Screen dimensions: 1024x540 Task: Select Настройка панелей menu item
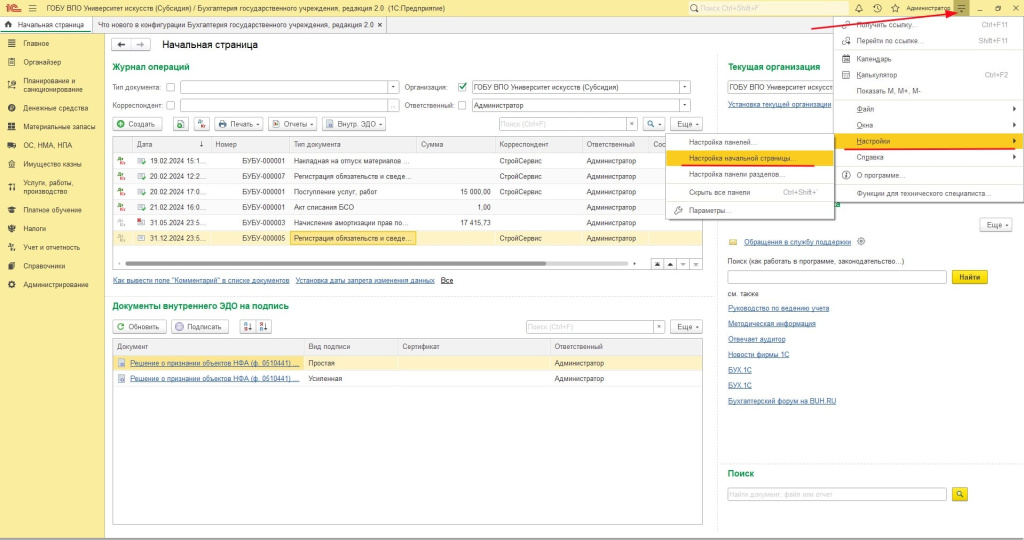pyautogui.click(x=750, y=142)
